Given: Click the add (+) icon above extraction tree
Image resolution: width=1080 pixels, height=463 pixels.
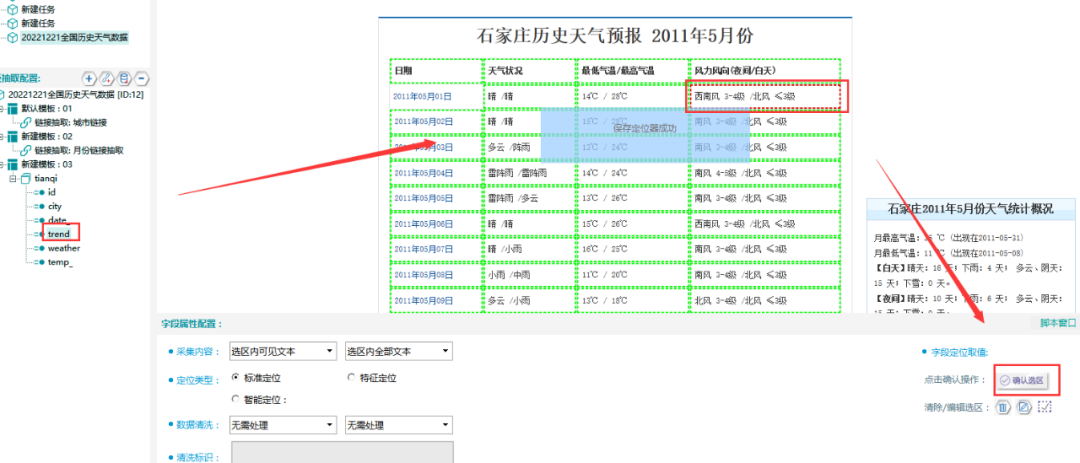Looking at the screenshot, I should (90, 78).
